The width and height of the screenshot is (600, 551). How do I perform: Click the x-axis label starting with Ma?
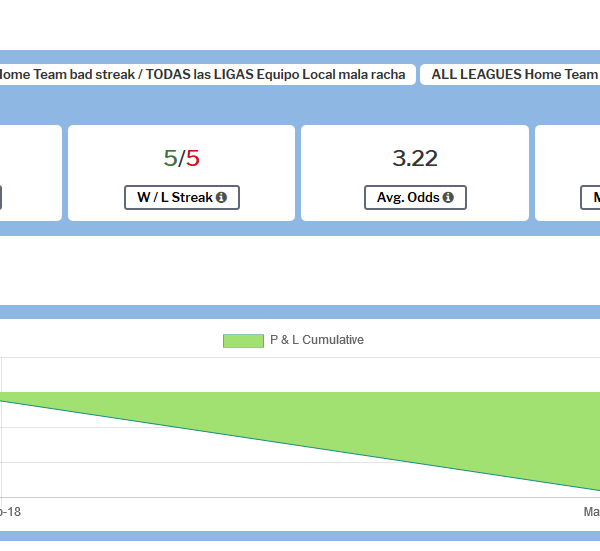[x=591, y=512]
